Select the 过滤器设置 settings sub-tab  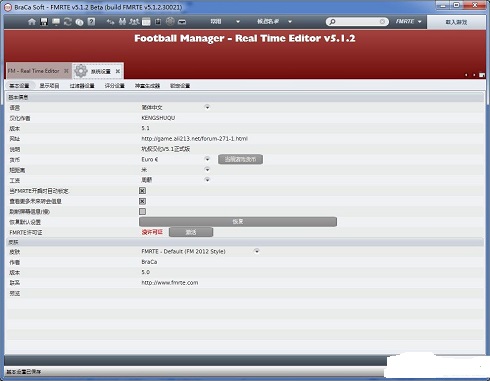coord(82,86)
